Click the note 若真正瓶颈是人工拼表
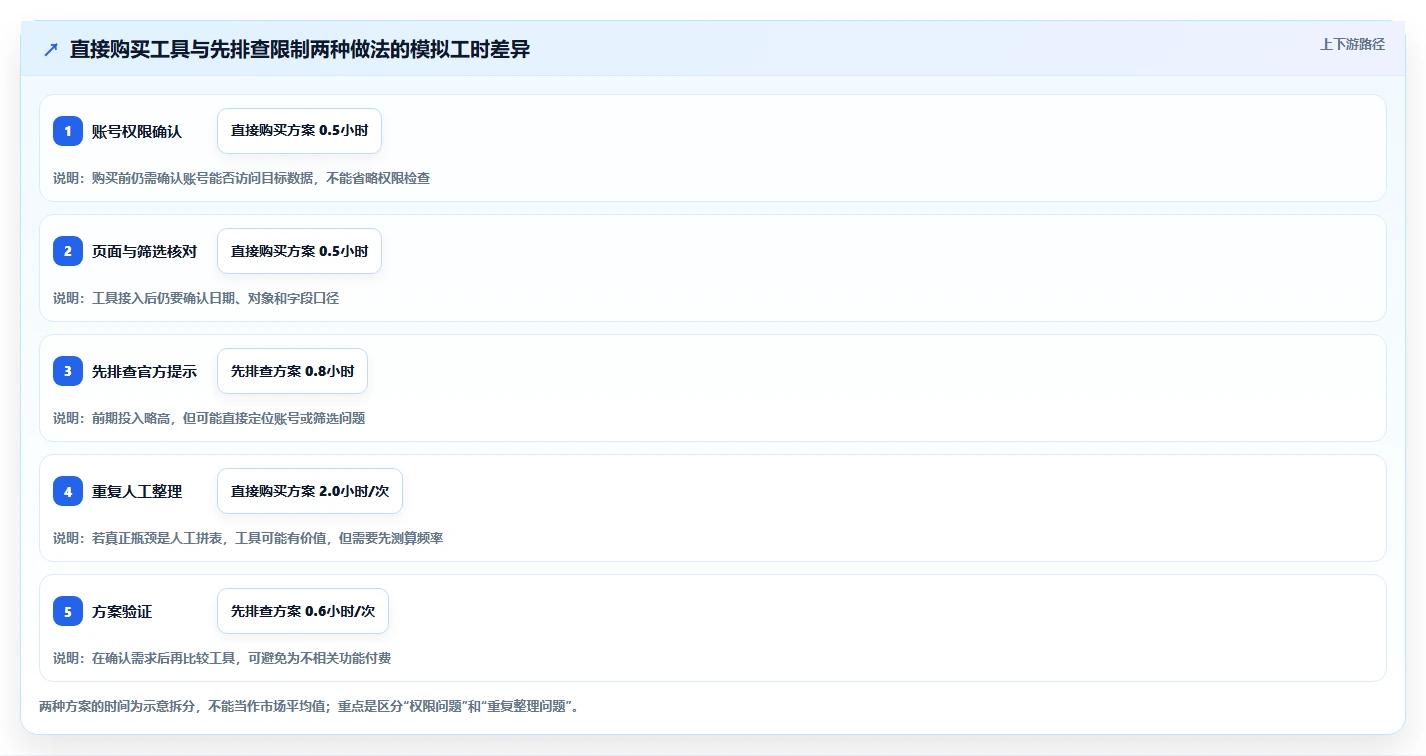The width and height of the screenshot is (1426, 756). pyautogui.click(x=248, y=538)
